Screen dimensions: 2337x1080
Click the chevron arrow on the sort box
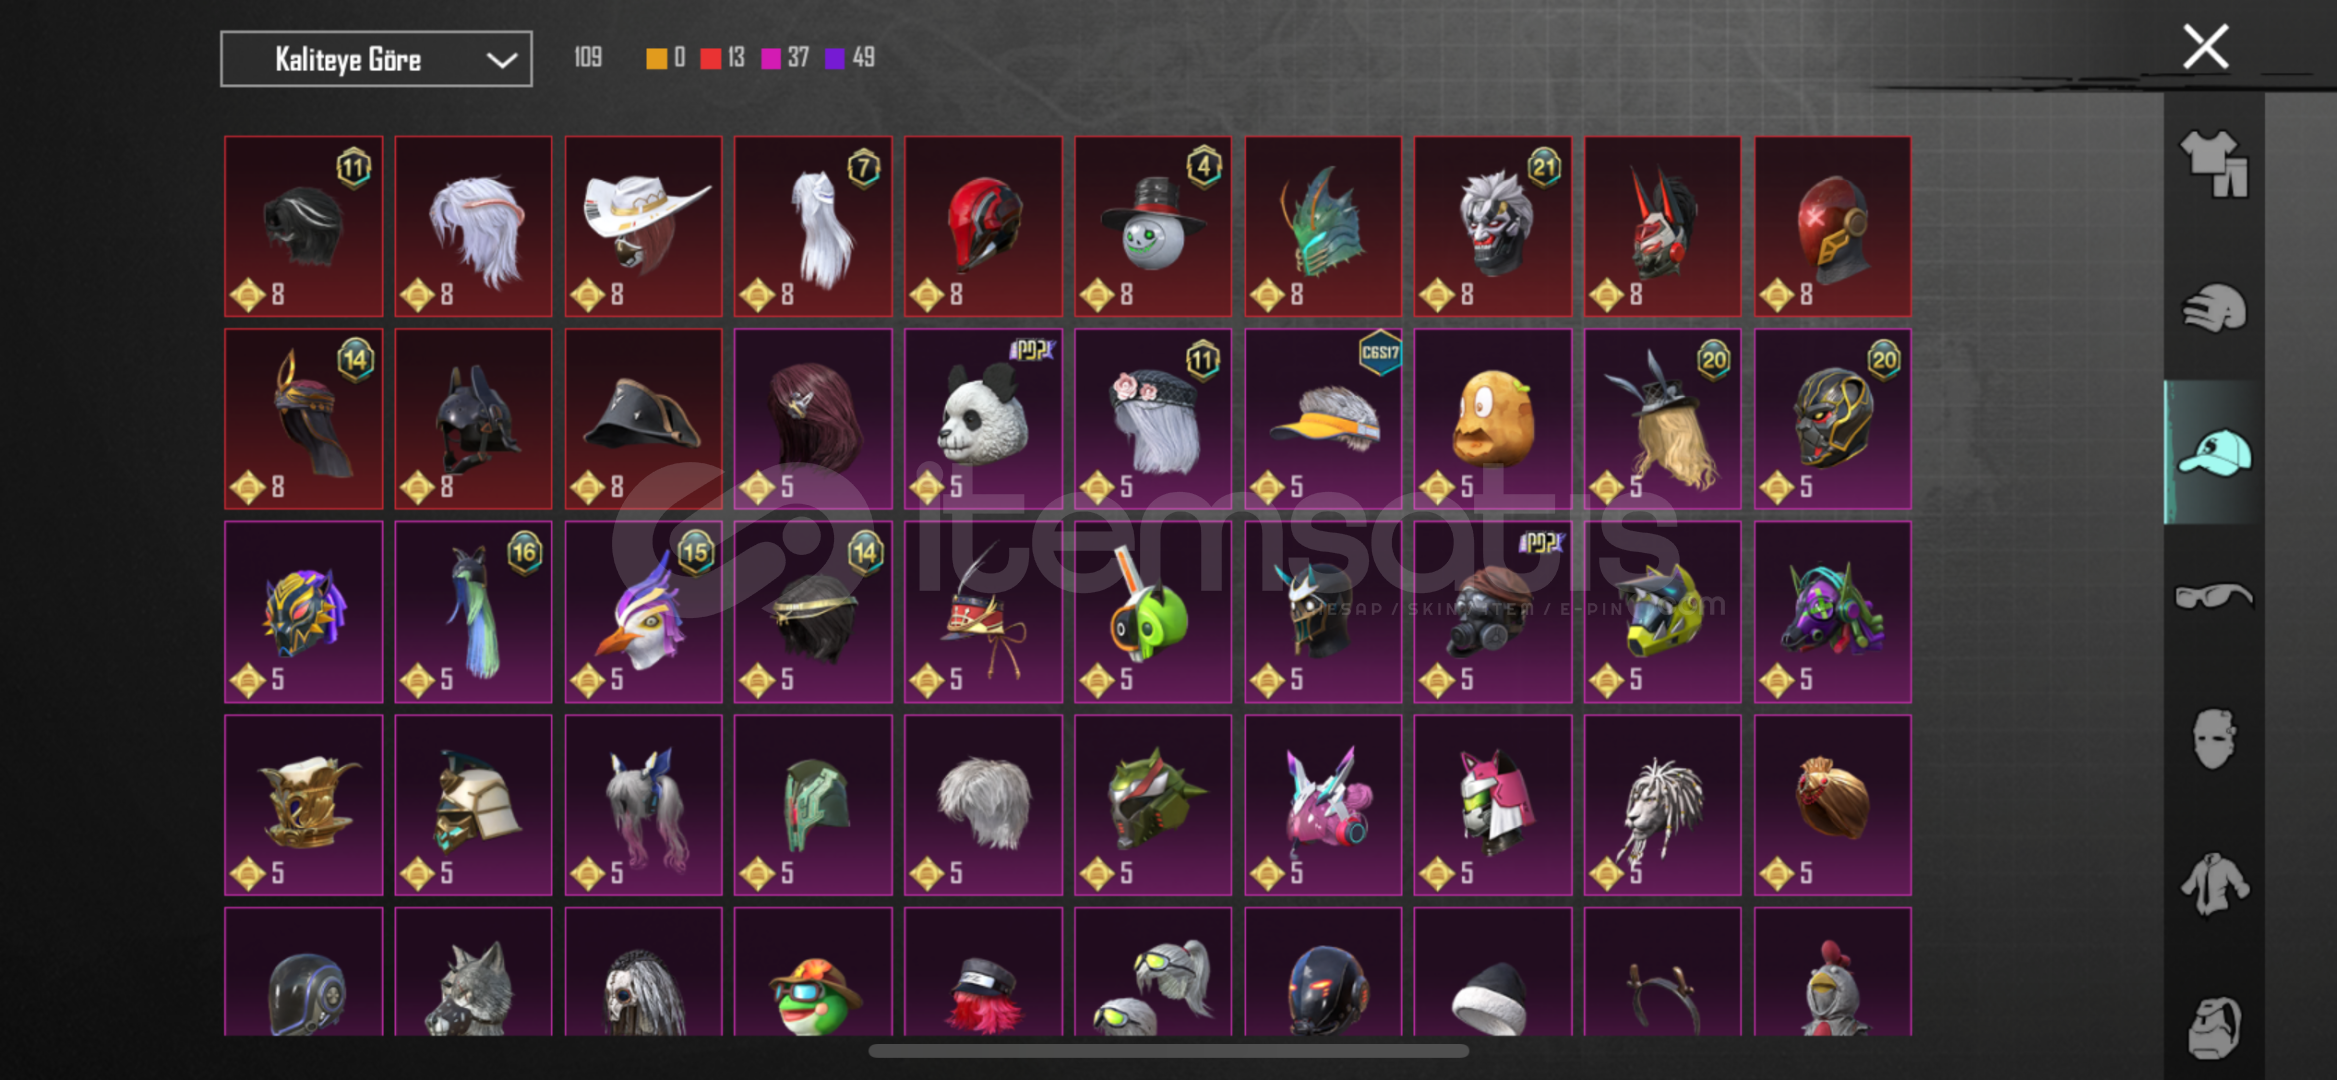click(501, 60)
